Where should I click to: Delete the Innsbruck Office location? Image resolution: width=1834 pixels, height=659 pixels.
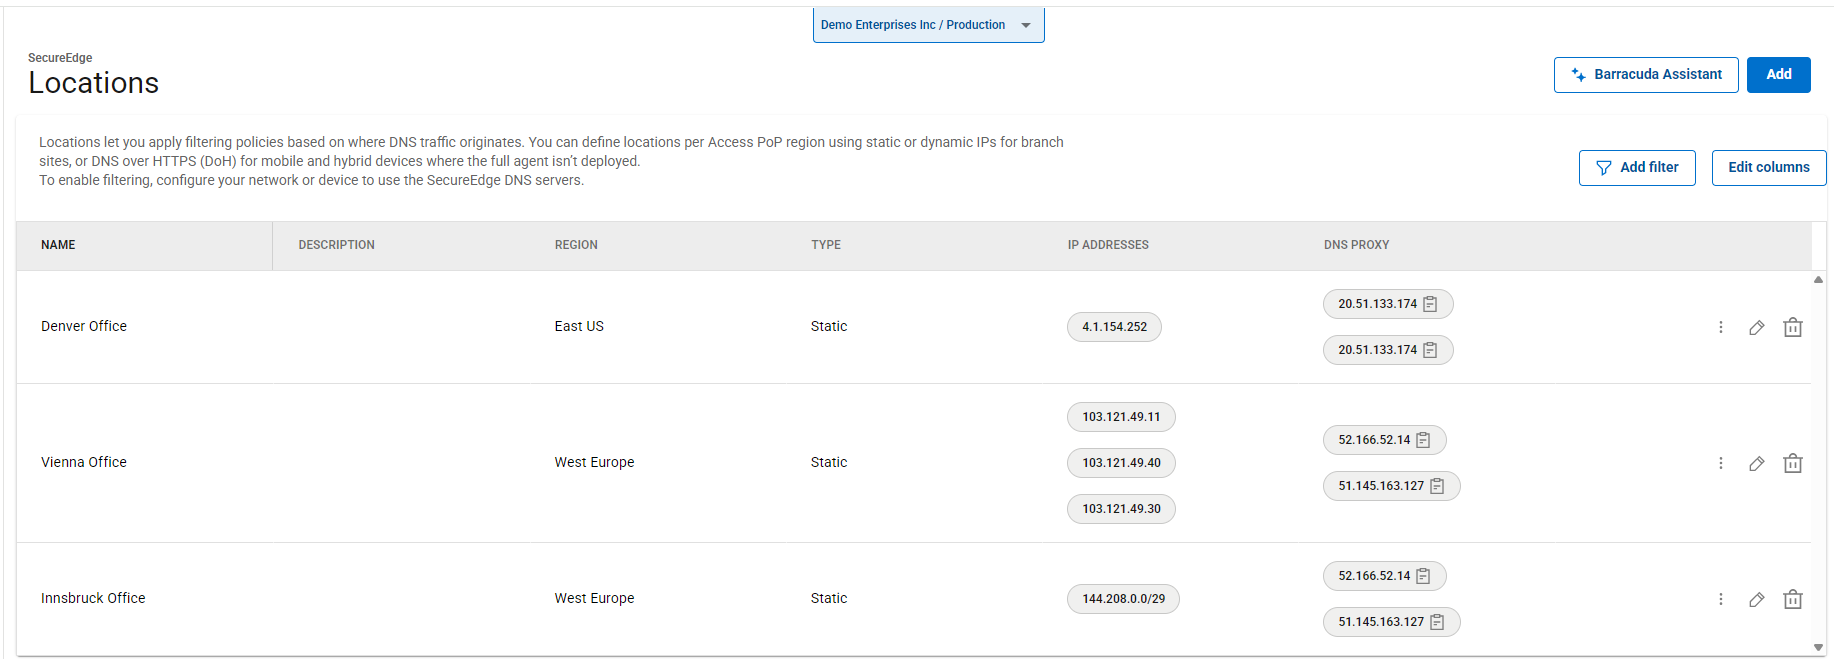[1792, 600]
